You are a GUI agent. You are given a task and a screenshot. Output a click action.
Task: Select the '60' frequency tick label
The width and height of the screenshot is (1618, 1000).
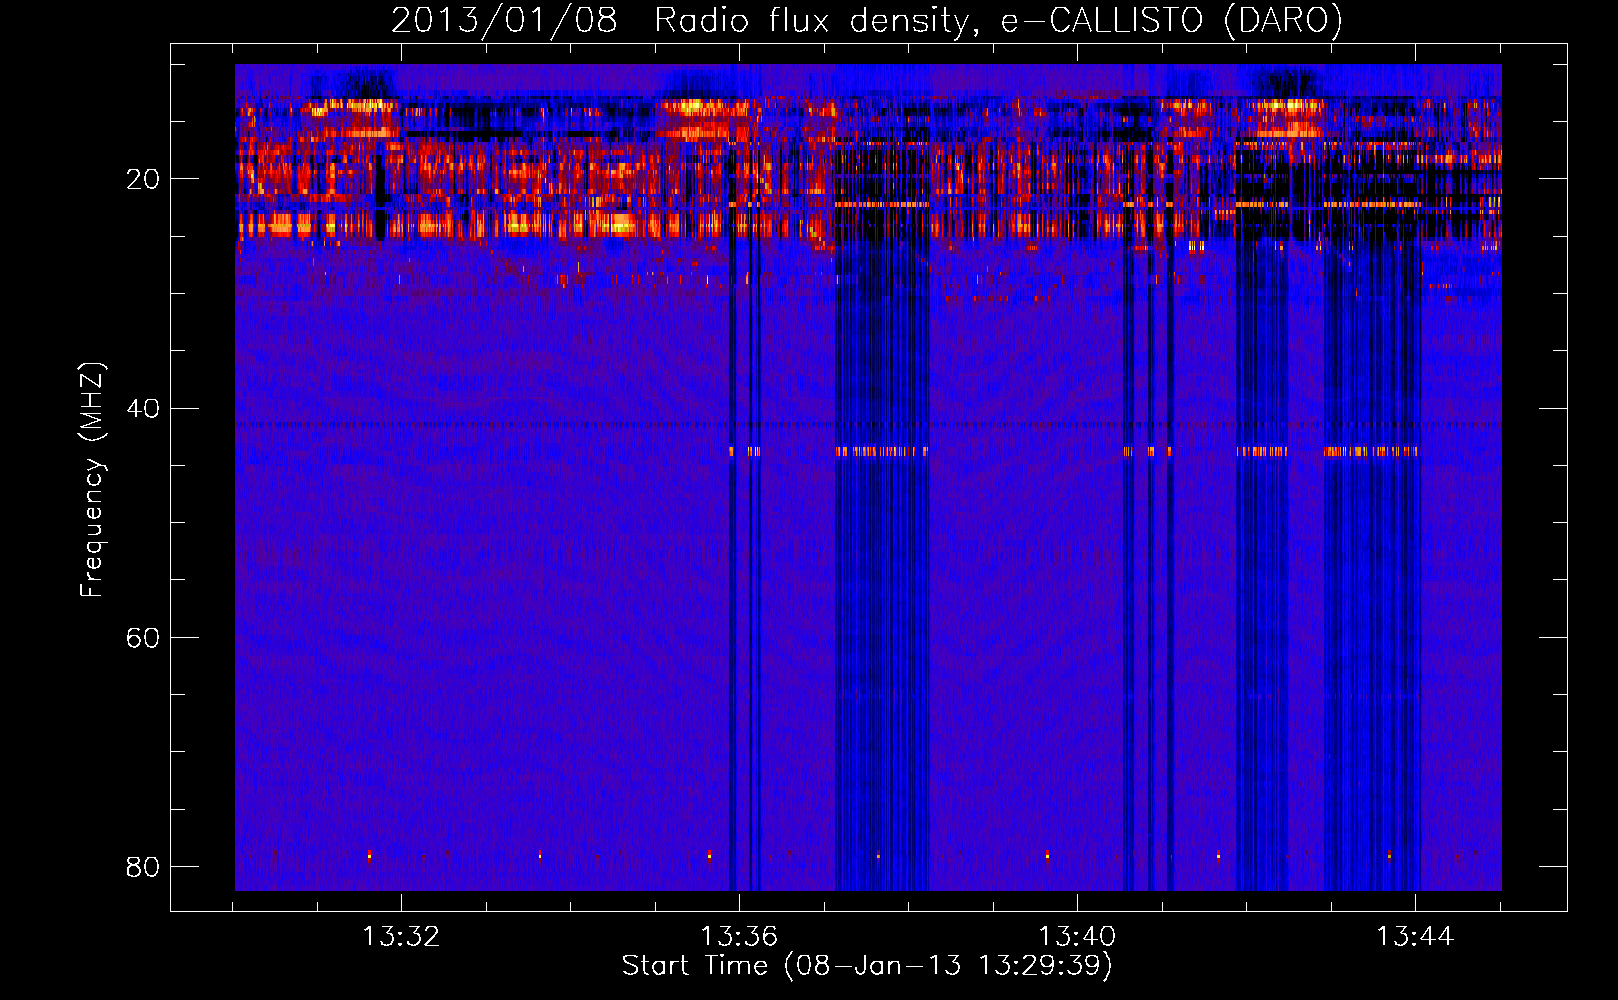(143, 638)
